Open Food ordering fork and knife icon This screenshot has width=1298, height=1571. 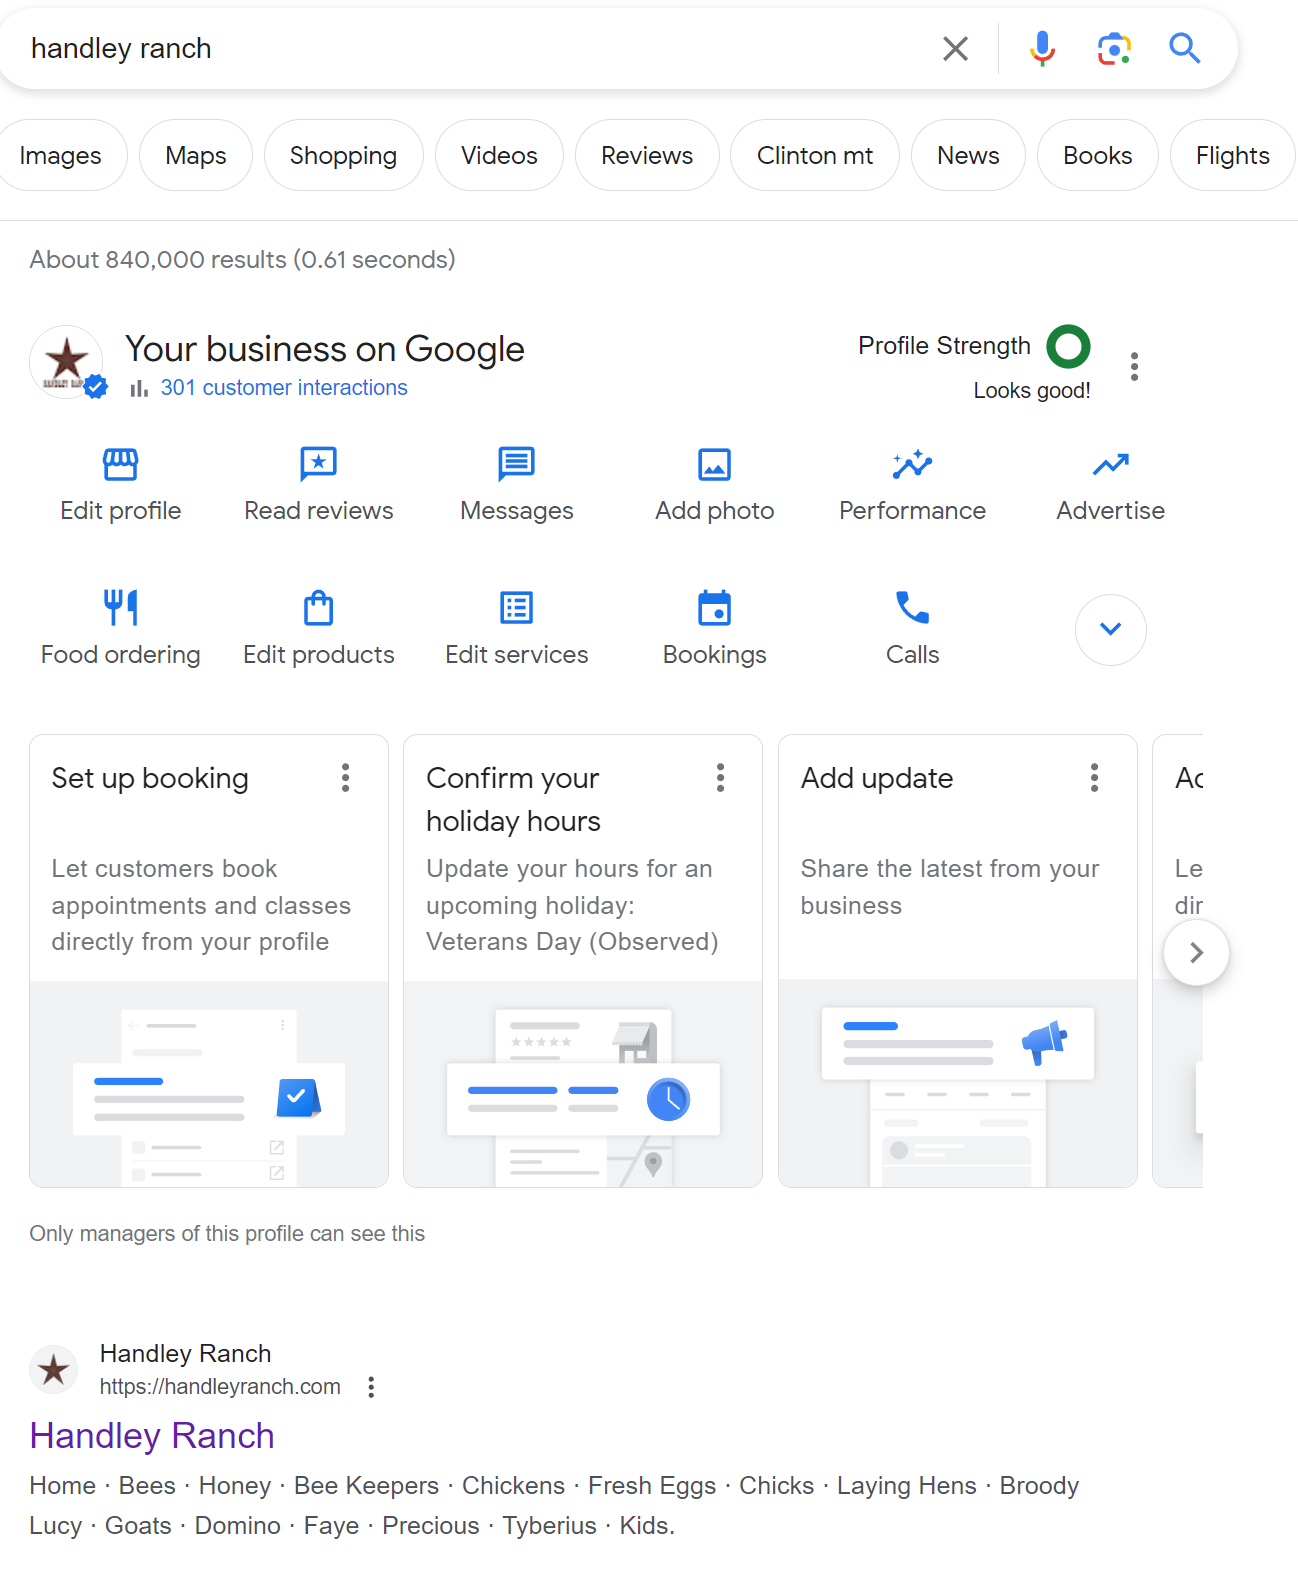pyautogui.click(x=121, y=607)
